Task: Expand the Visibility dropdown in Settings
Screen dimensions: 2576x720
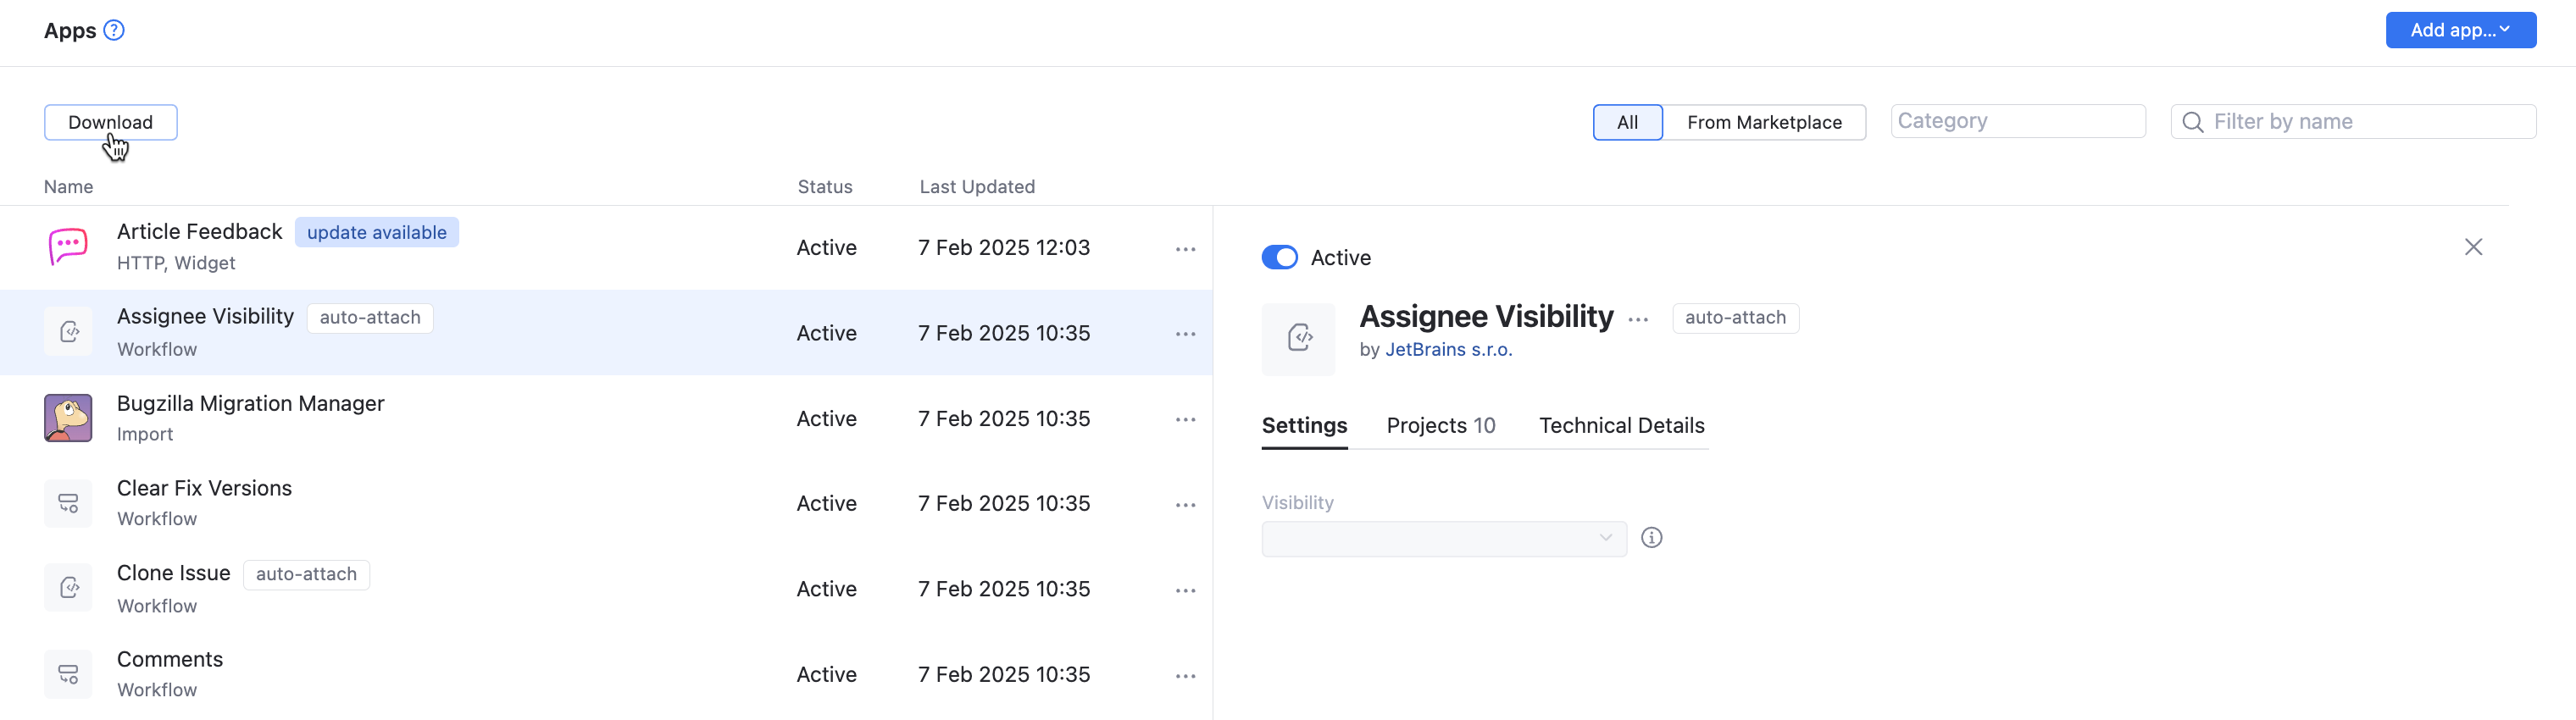Action: pyautogui.click(x=1443, y=539)
